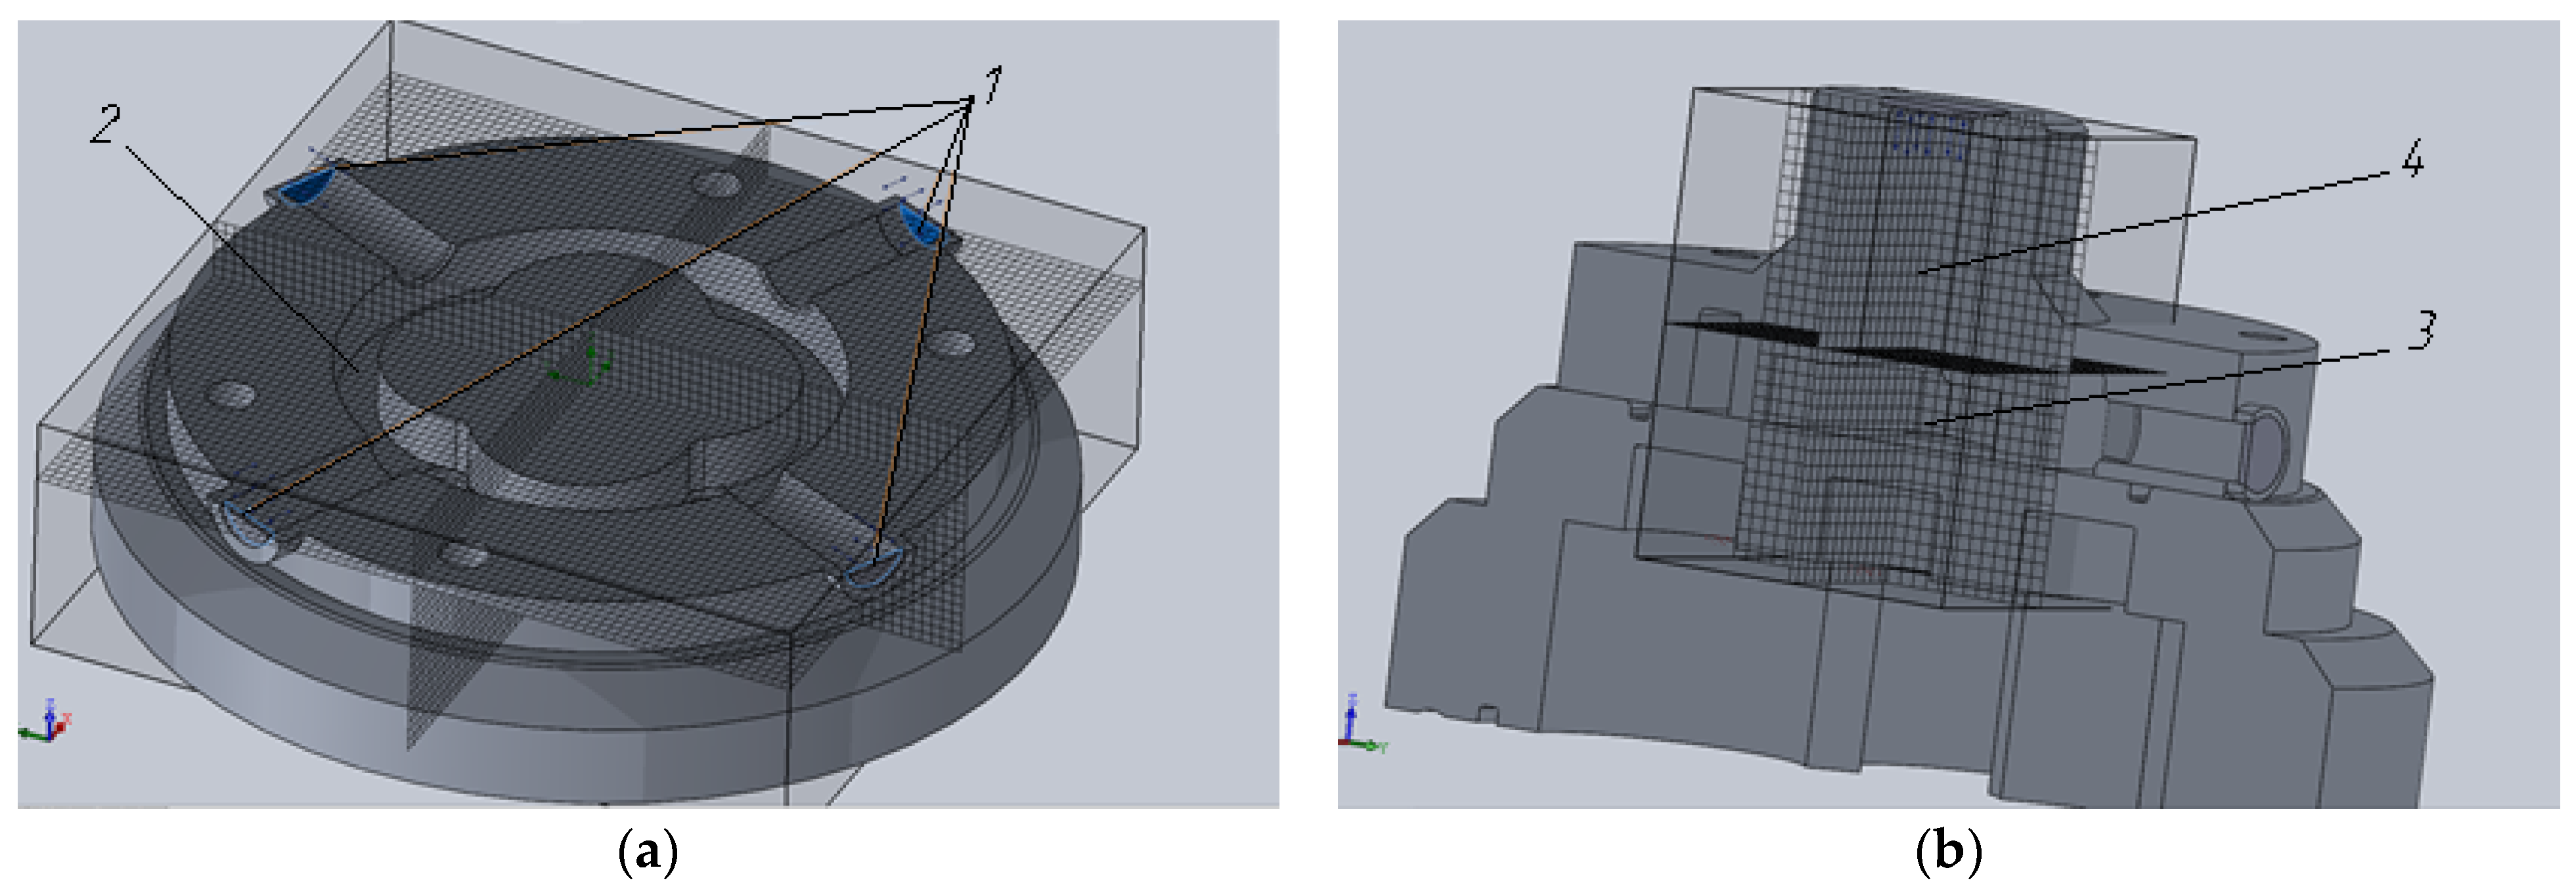Pick the bolt hole at the disc's top edge
Image resolution: width=2576 pixels, height=893 pixels.
[722, 185]
